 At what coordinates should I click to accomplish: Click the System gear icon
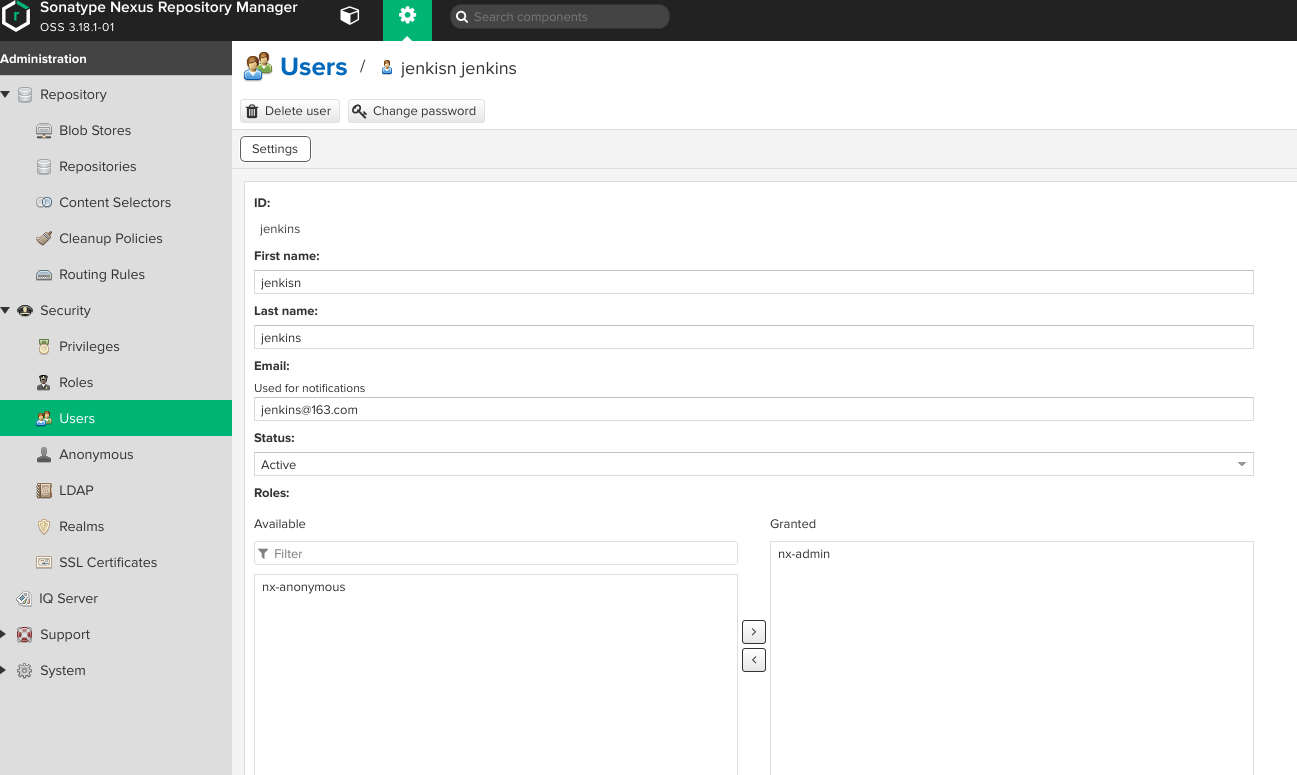coord(25,671)
